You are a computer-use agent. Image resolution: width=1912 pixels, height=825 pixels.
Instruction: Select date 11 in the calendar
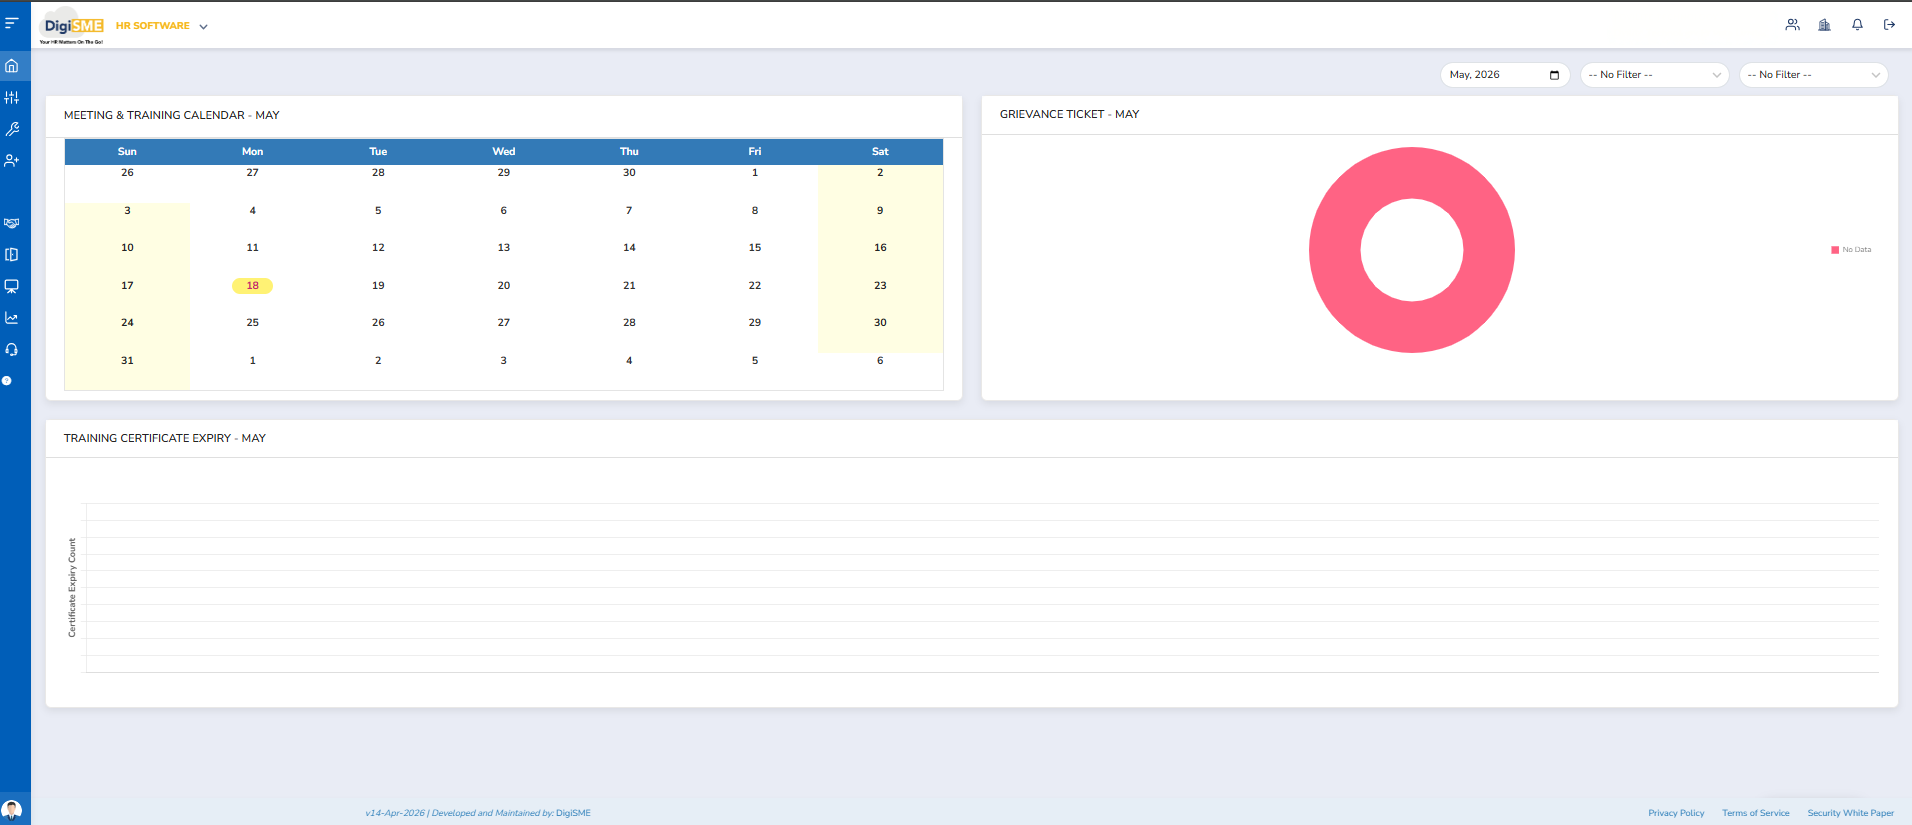[x=253, y=248]
